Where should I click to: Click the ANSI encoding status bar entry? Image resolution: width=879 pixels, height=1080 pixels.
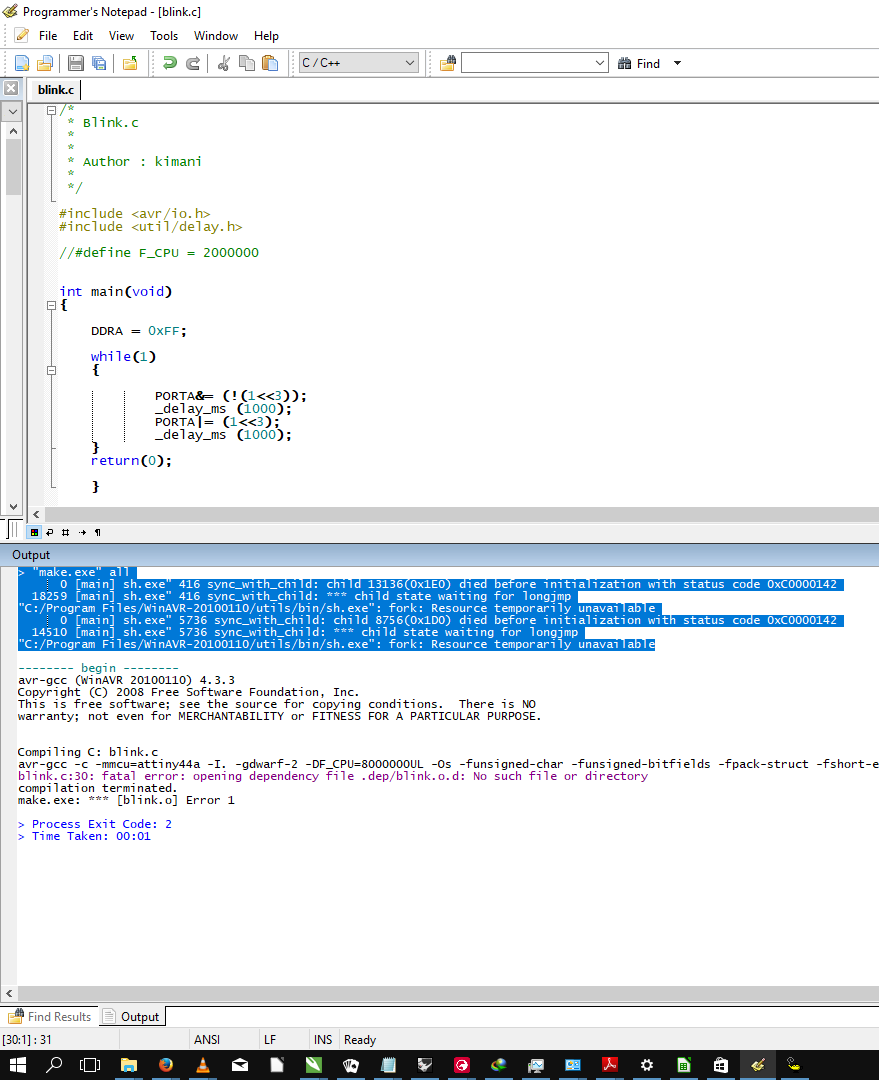point(207,1039)
